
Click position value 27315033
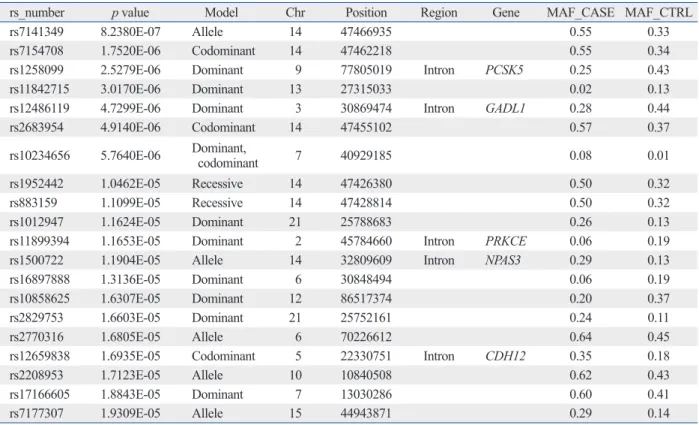point(366,89)
